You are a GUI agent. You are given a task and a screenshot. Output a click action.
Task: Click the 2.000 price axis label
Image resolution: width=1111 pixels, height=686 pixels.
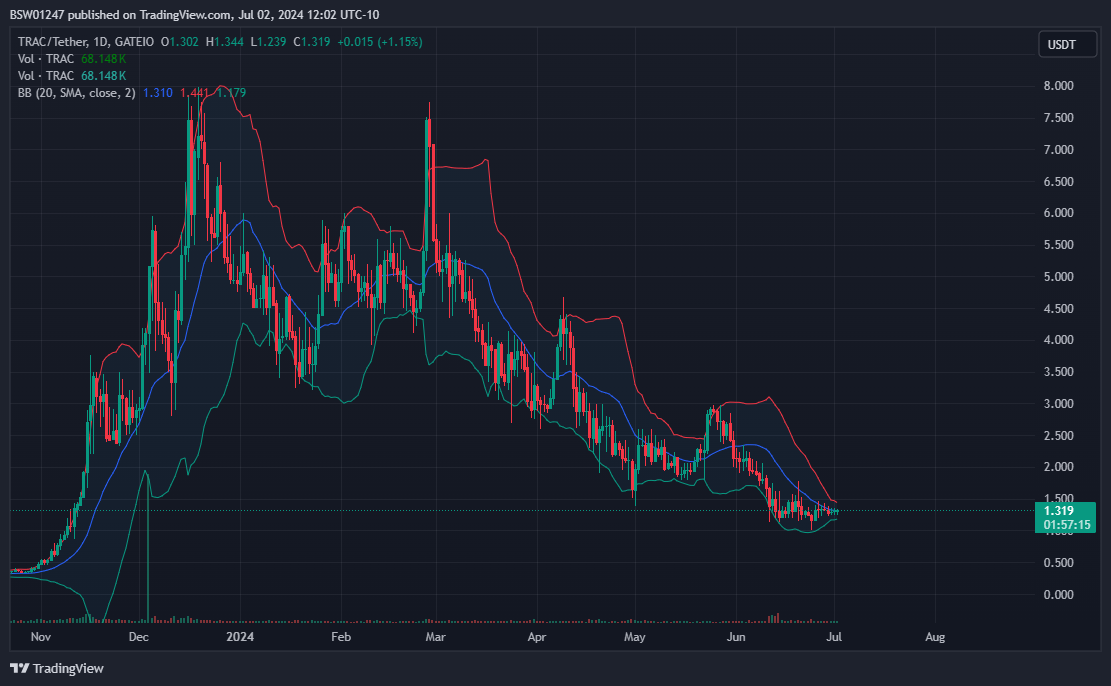click(1059, 466)
